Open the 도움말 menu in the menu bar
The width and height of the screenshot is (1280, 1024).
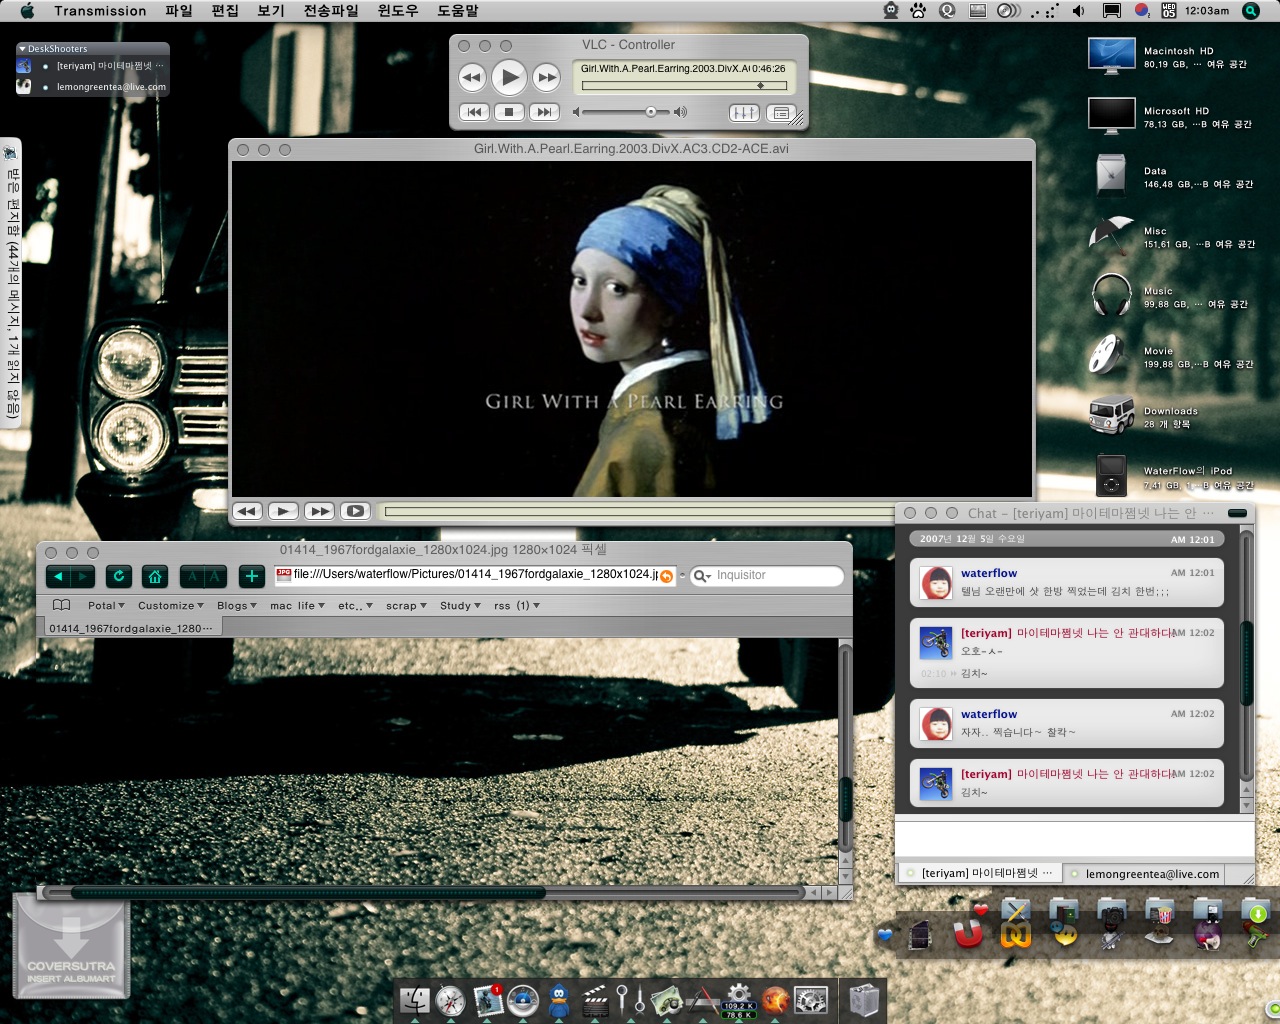[458, 11]
